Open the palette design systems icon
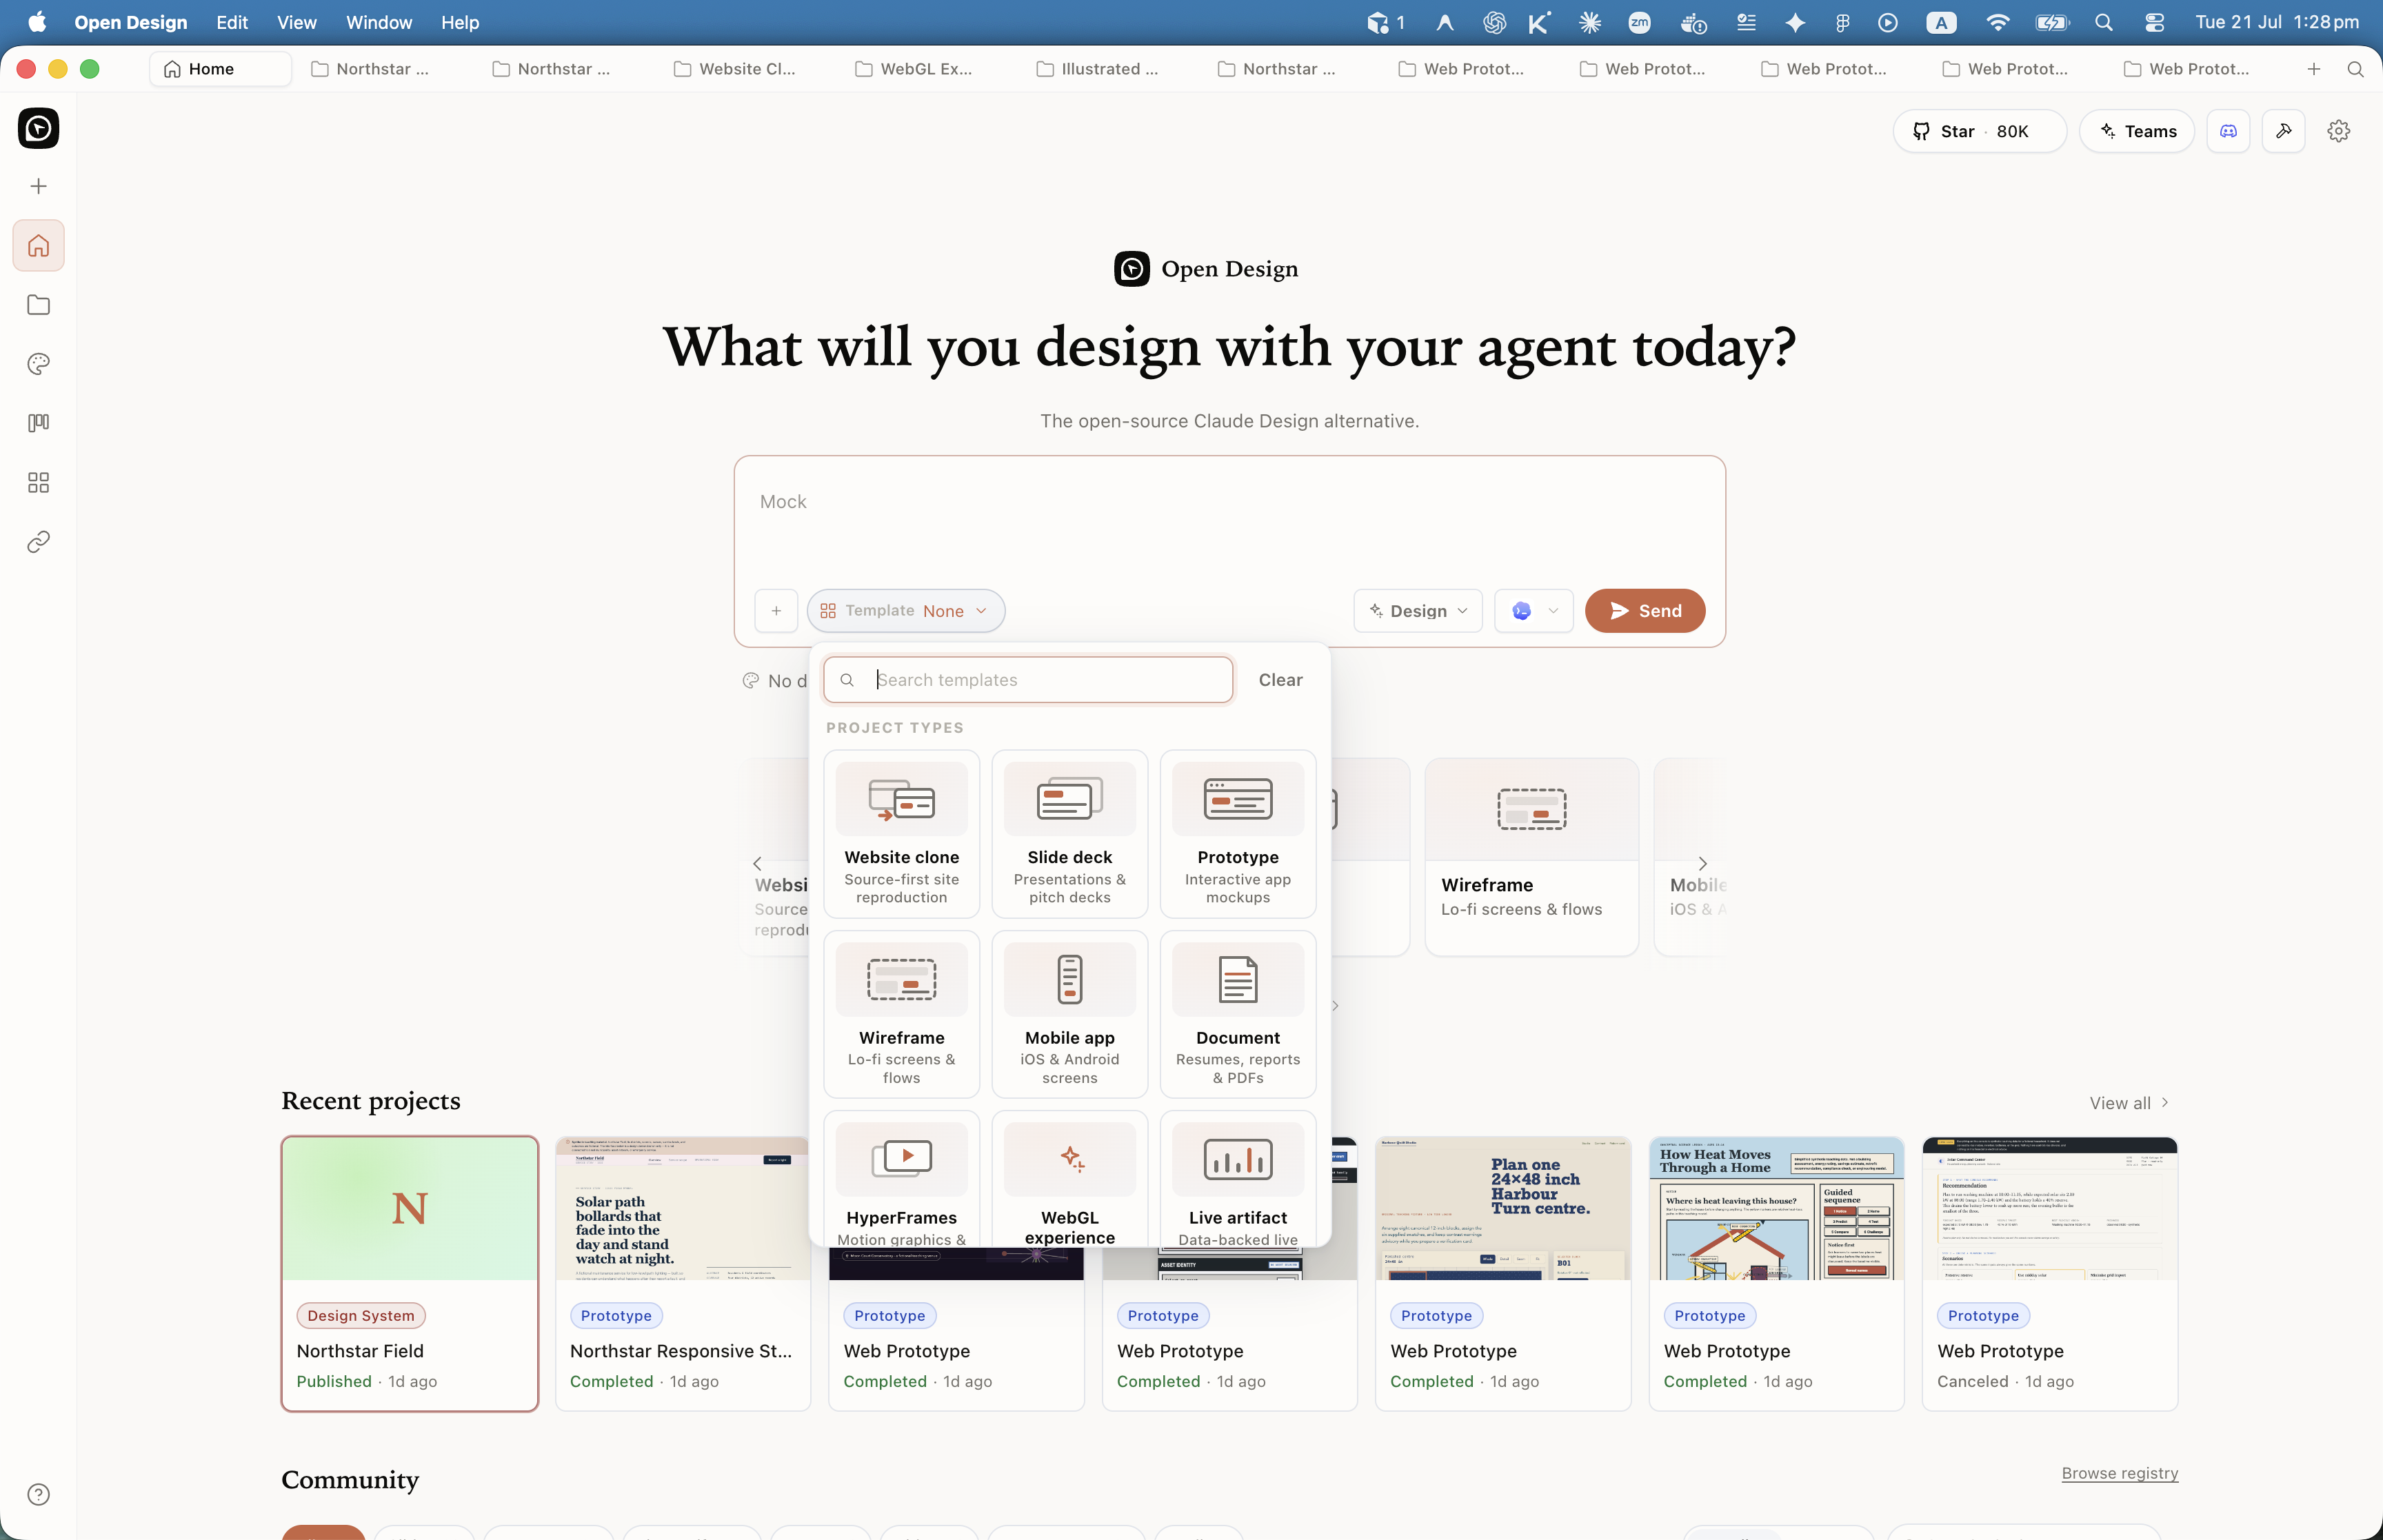This screenshot has width=2383, height=1540. (38, 364)
